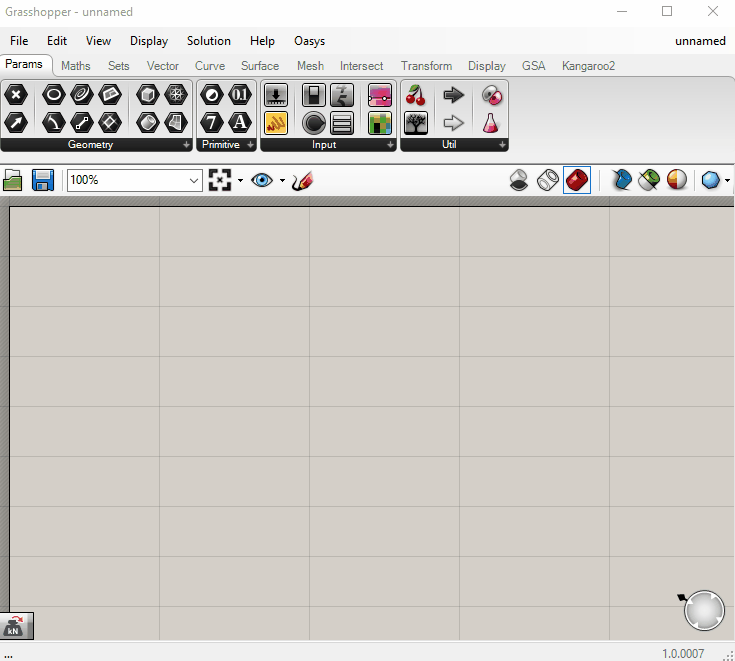The image size is (735, 661).
Task: Choose the Text parameter A icon
Action: [240, 123]
